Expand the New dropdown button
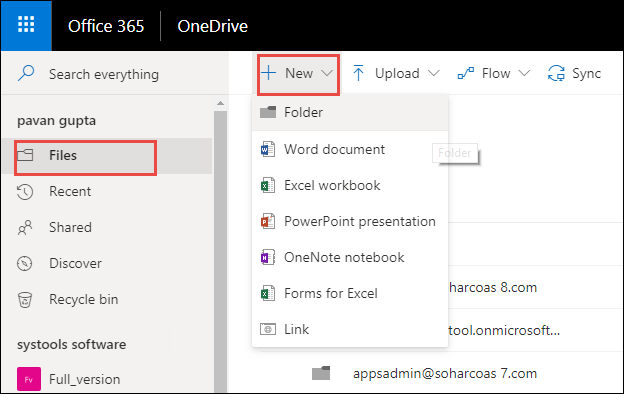 (298, 74)
